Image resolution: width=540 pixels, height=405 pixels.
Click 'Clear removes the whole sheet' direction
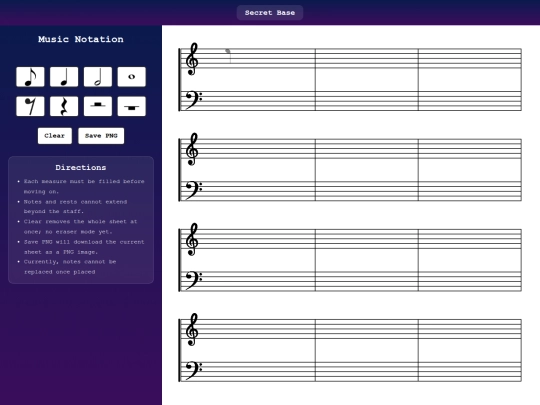pyautogui.click(x=81, y=227)
